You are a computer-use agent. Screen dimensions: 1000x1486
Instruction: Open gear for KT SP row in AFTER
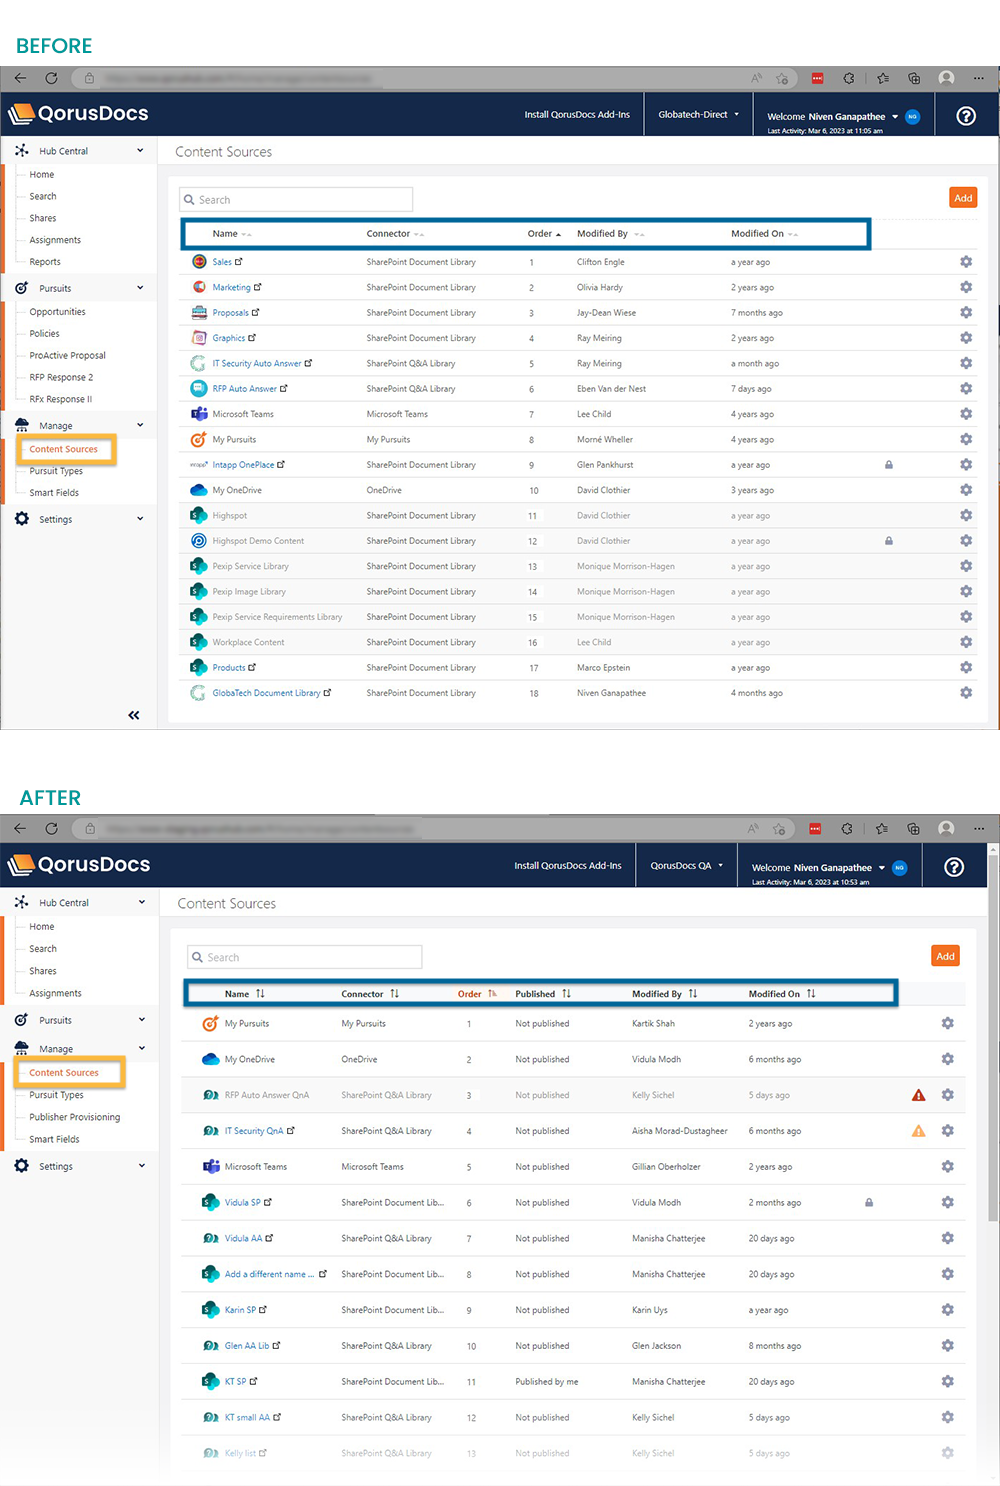pos(947,1381)
